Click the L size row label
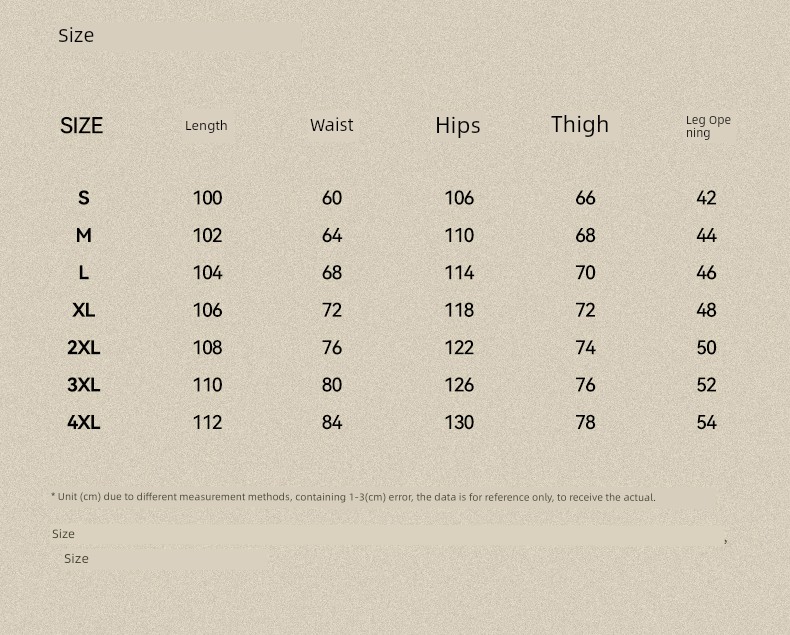Viewport: 790px width, 635px height. click(84, 273)
